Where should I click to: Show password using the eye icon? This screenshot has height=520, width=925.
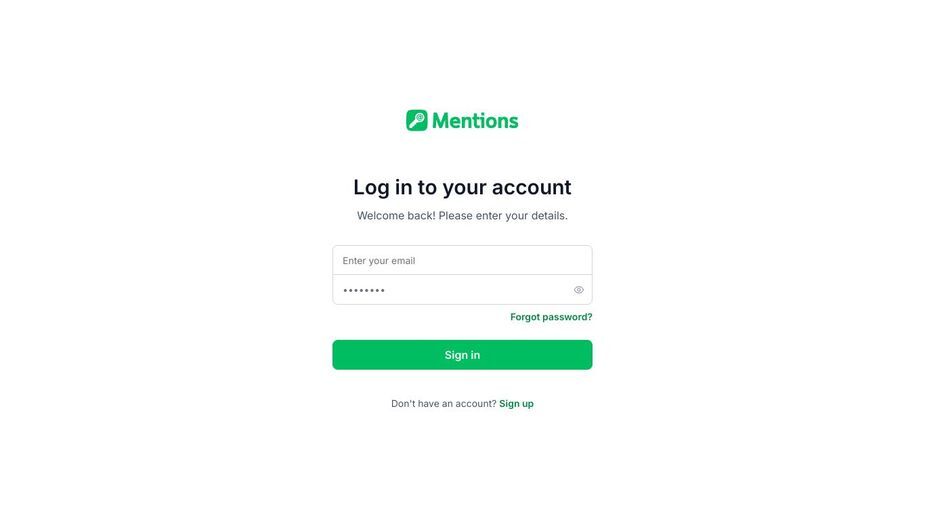click(x=579, y=290)
